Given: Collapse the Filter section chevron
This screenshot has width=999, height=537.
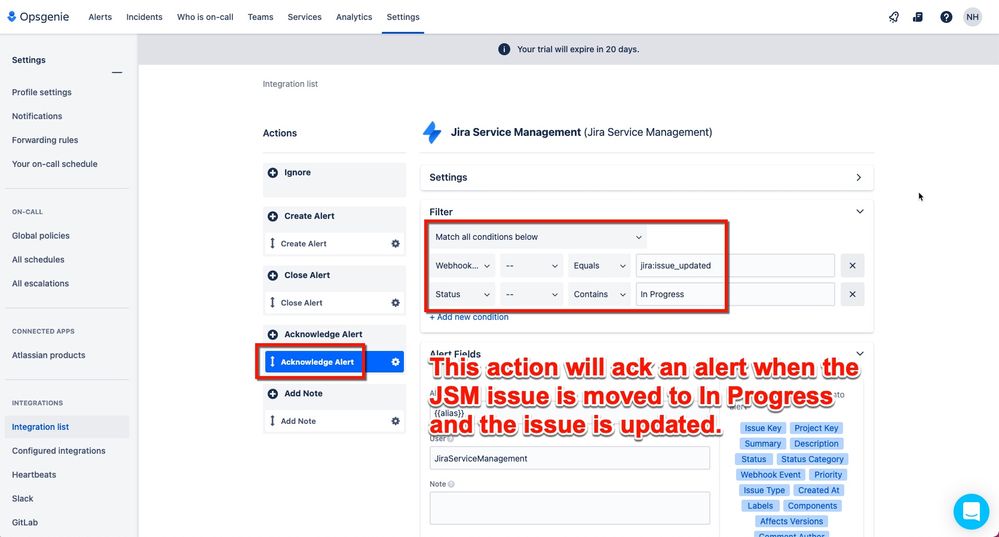Looking at the screenshot, I should (x=859, y=211).
